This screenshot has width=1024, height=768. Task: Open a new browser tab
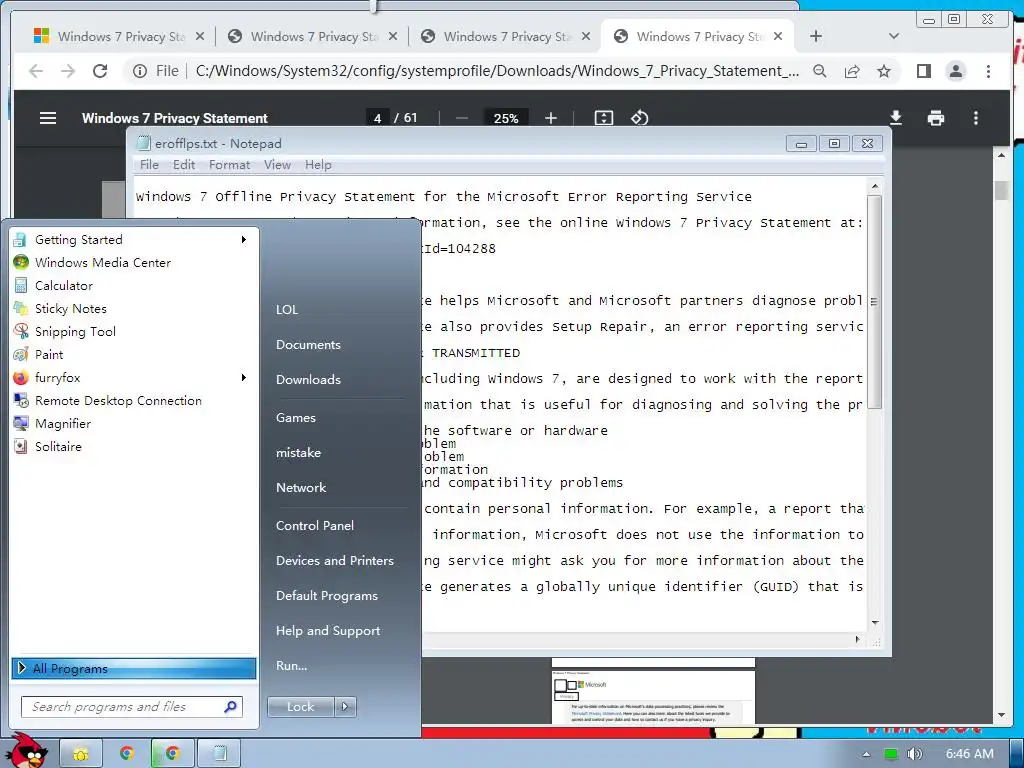[816, 37]
